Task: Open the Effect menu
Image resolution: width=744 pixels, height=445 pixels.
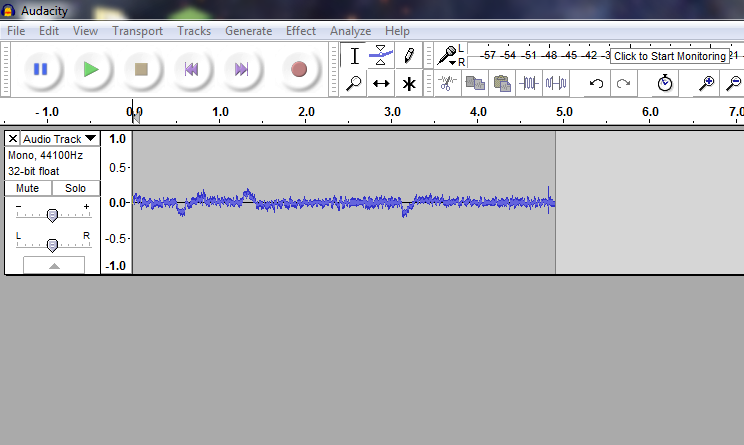Action: click(x=301, y=31)
